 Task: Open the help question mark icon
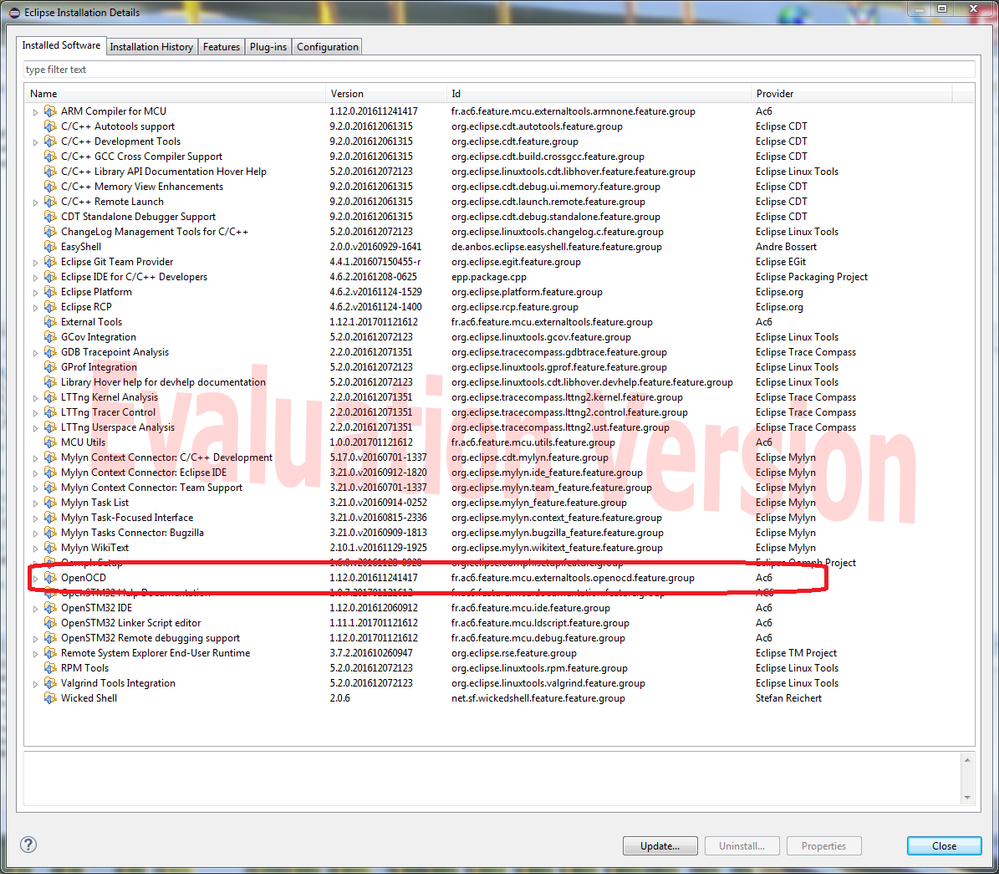pyautogui.click(x=28, y=845)
